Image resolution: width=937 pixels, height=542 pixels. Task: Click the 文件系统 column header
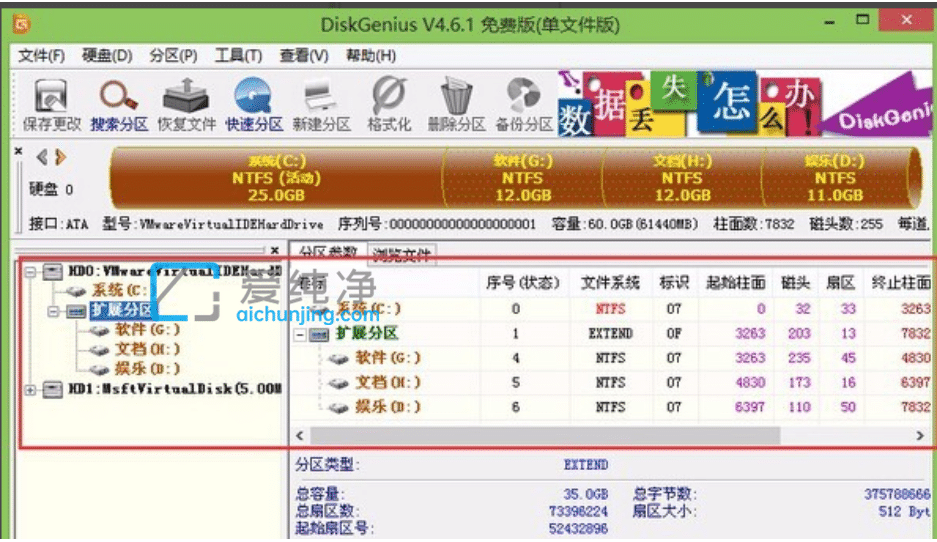coord(610,283)
